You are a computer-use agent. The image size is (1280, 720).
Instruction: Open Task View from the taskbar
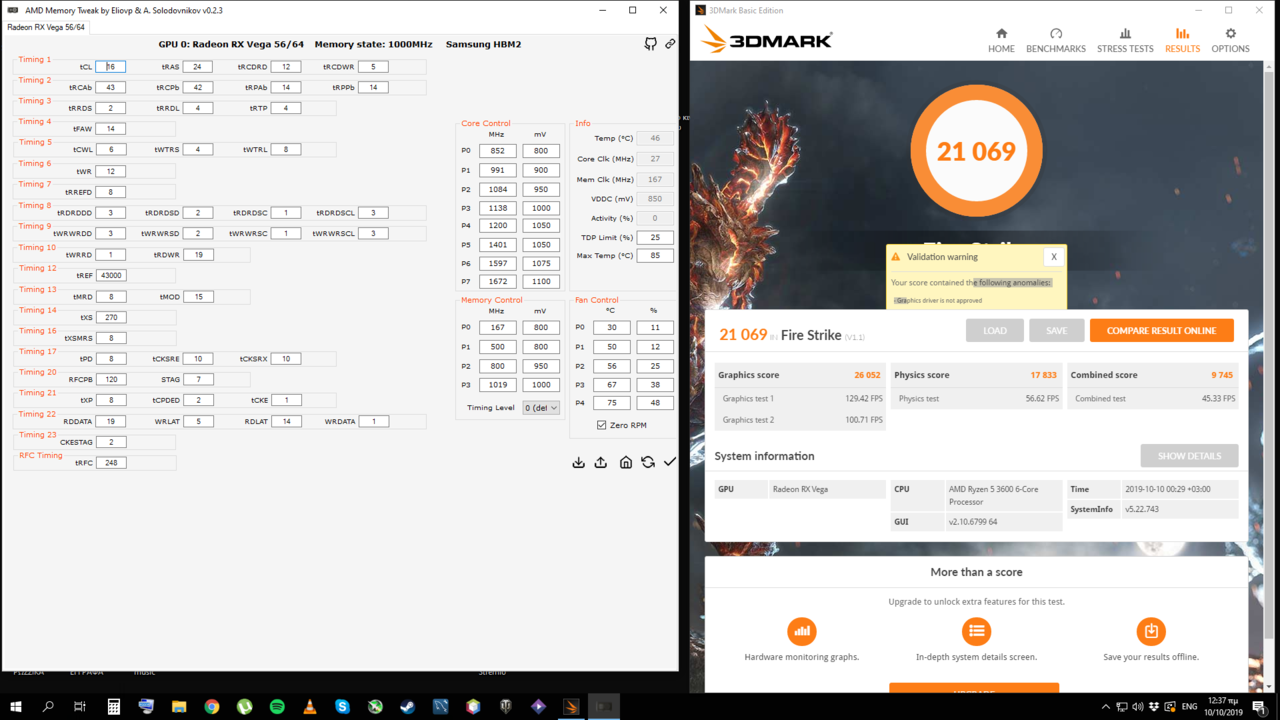pos(80,706)
